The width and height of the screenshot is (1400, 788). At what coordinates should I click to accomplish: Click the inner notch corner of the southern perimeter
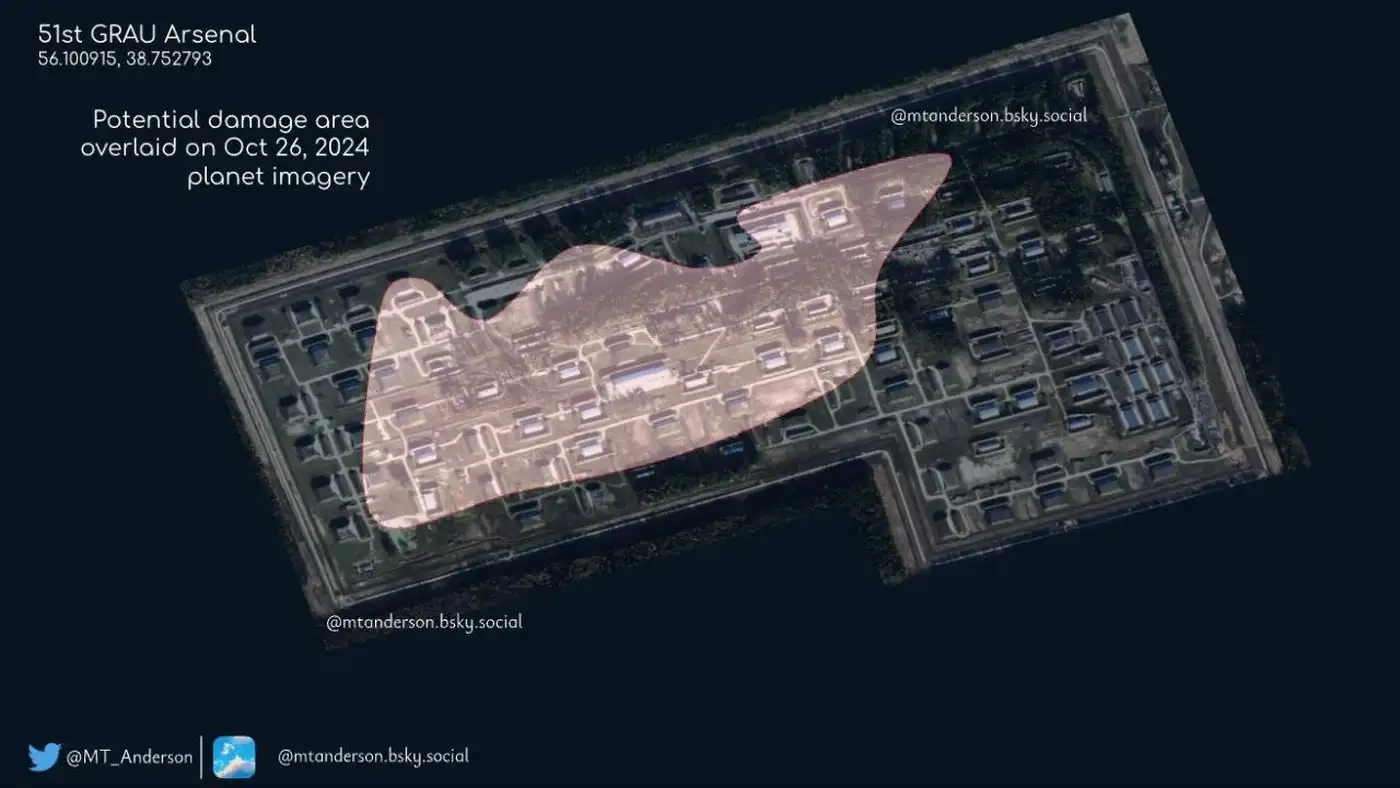(880, 458)
